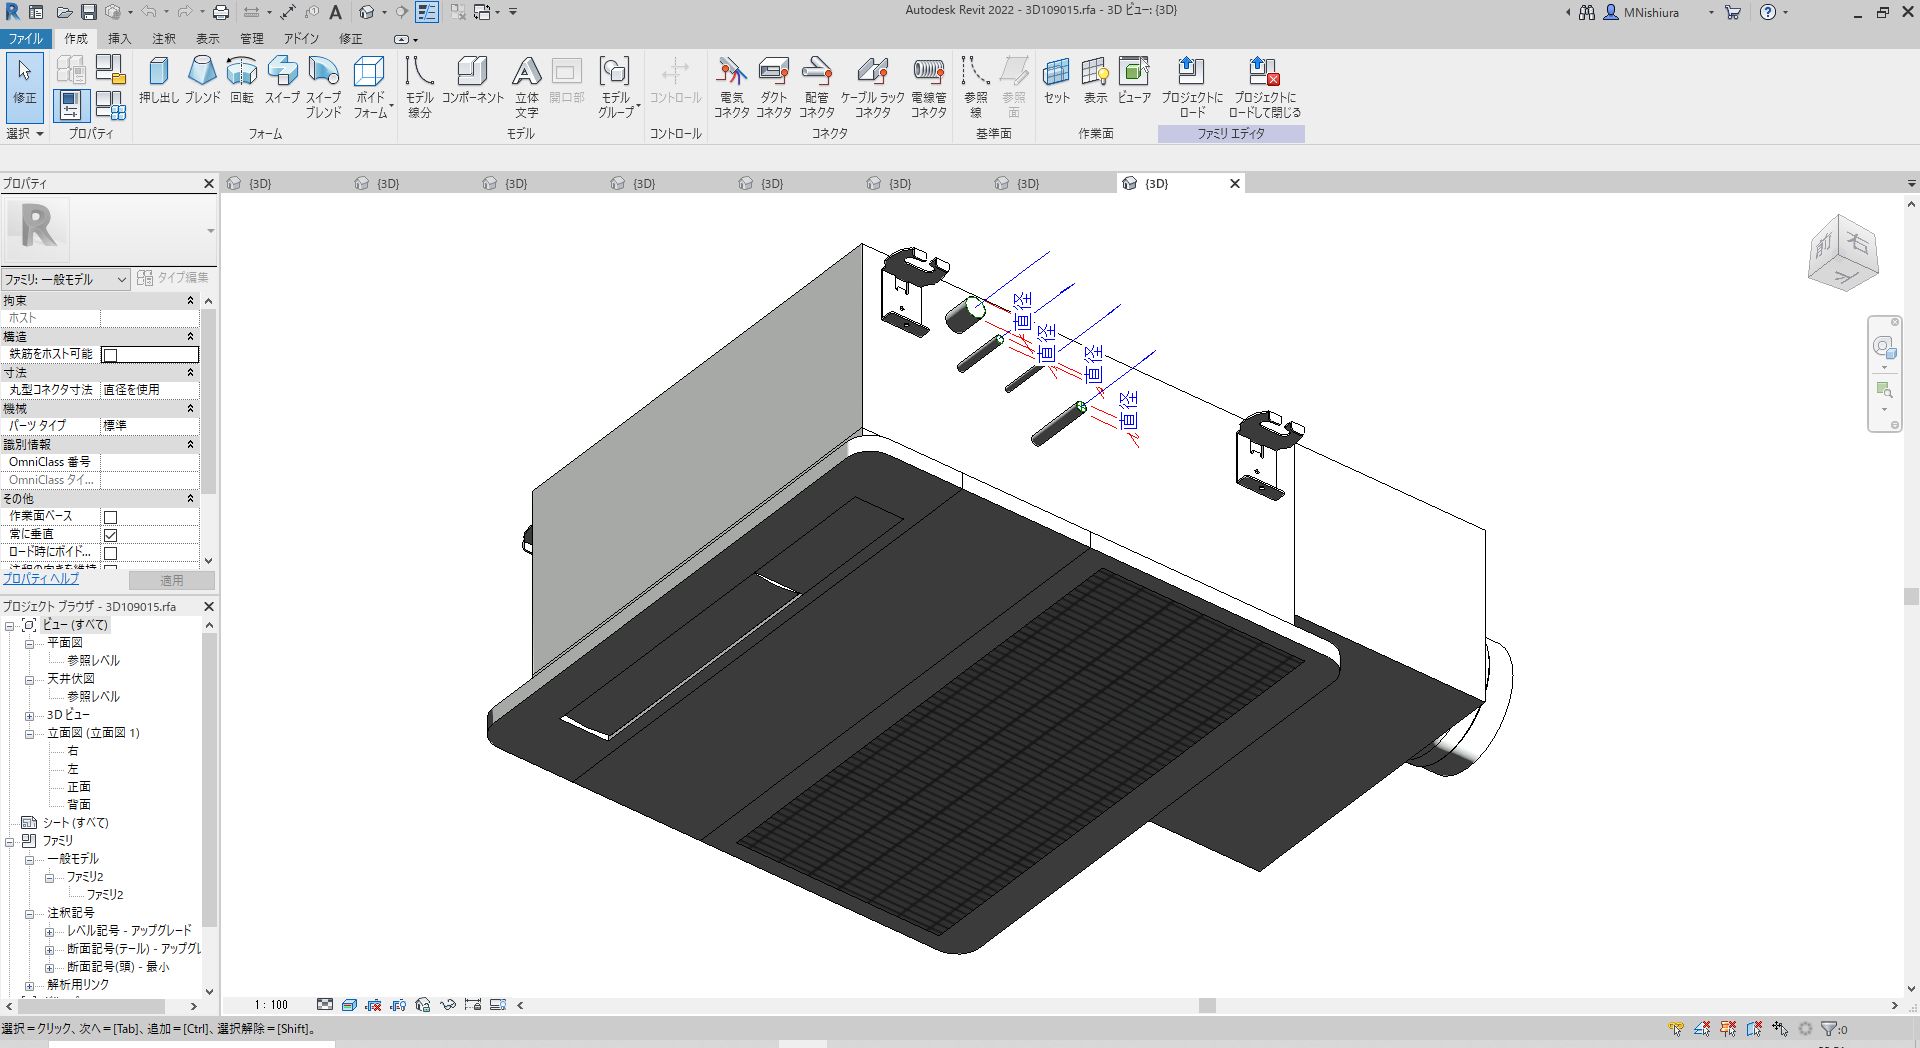
Task: Open the 挿入 ribbon tab
Action: pos(119,39)
